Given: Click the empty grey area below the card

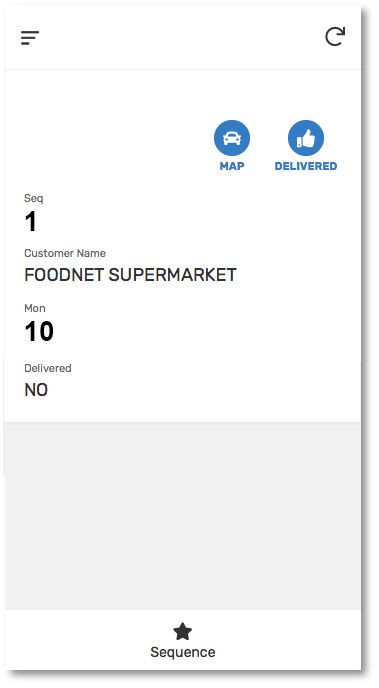Looking at the screenshot, I should coord(182,516).
